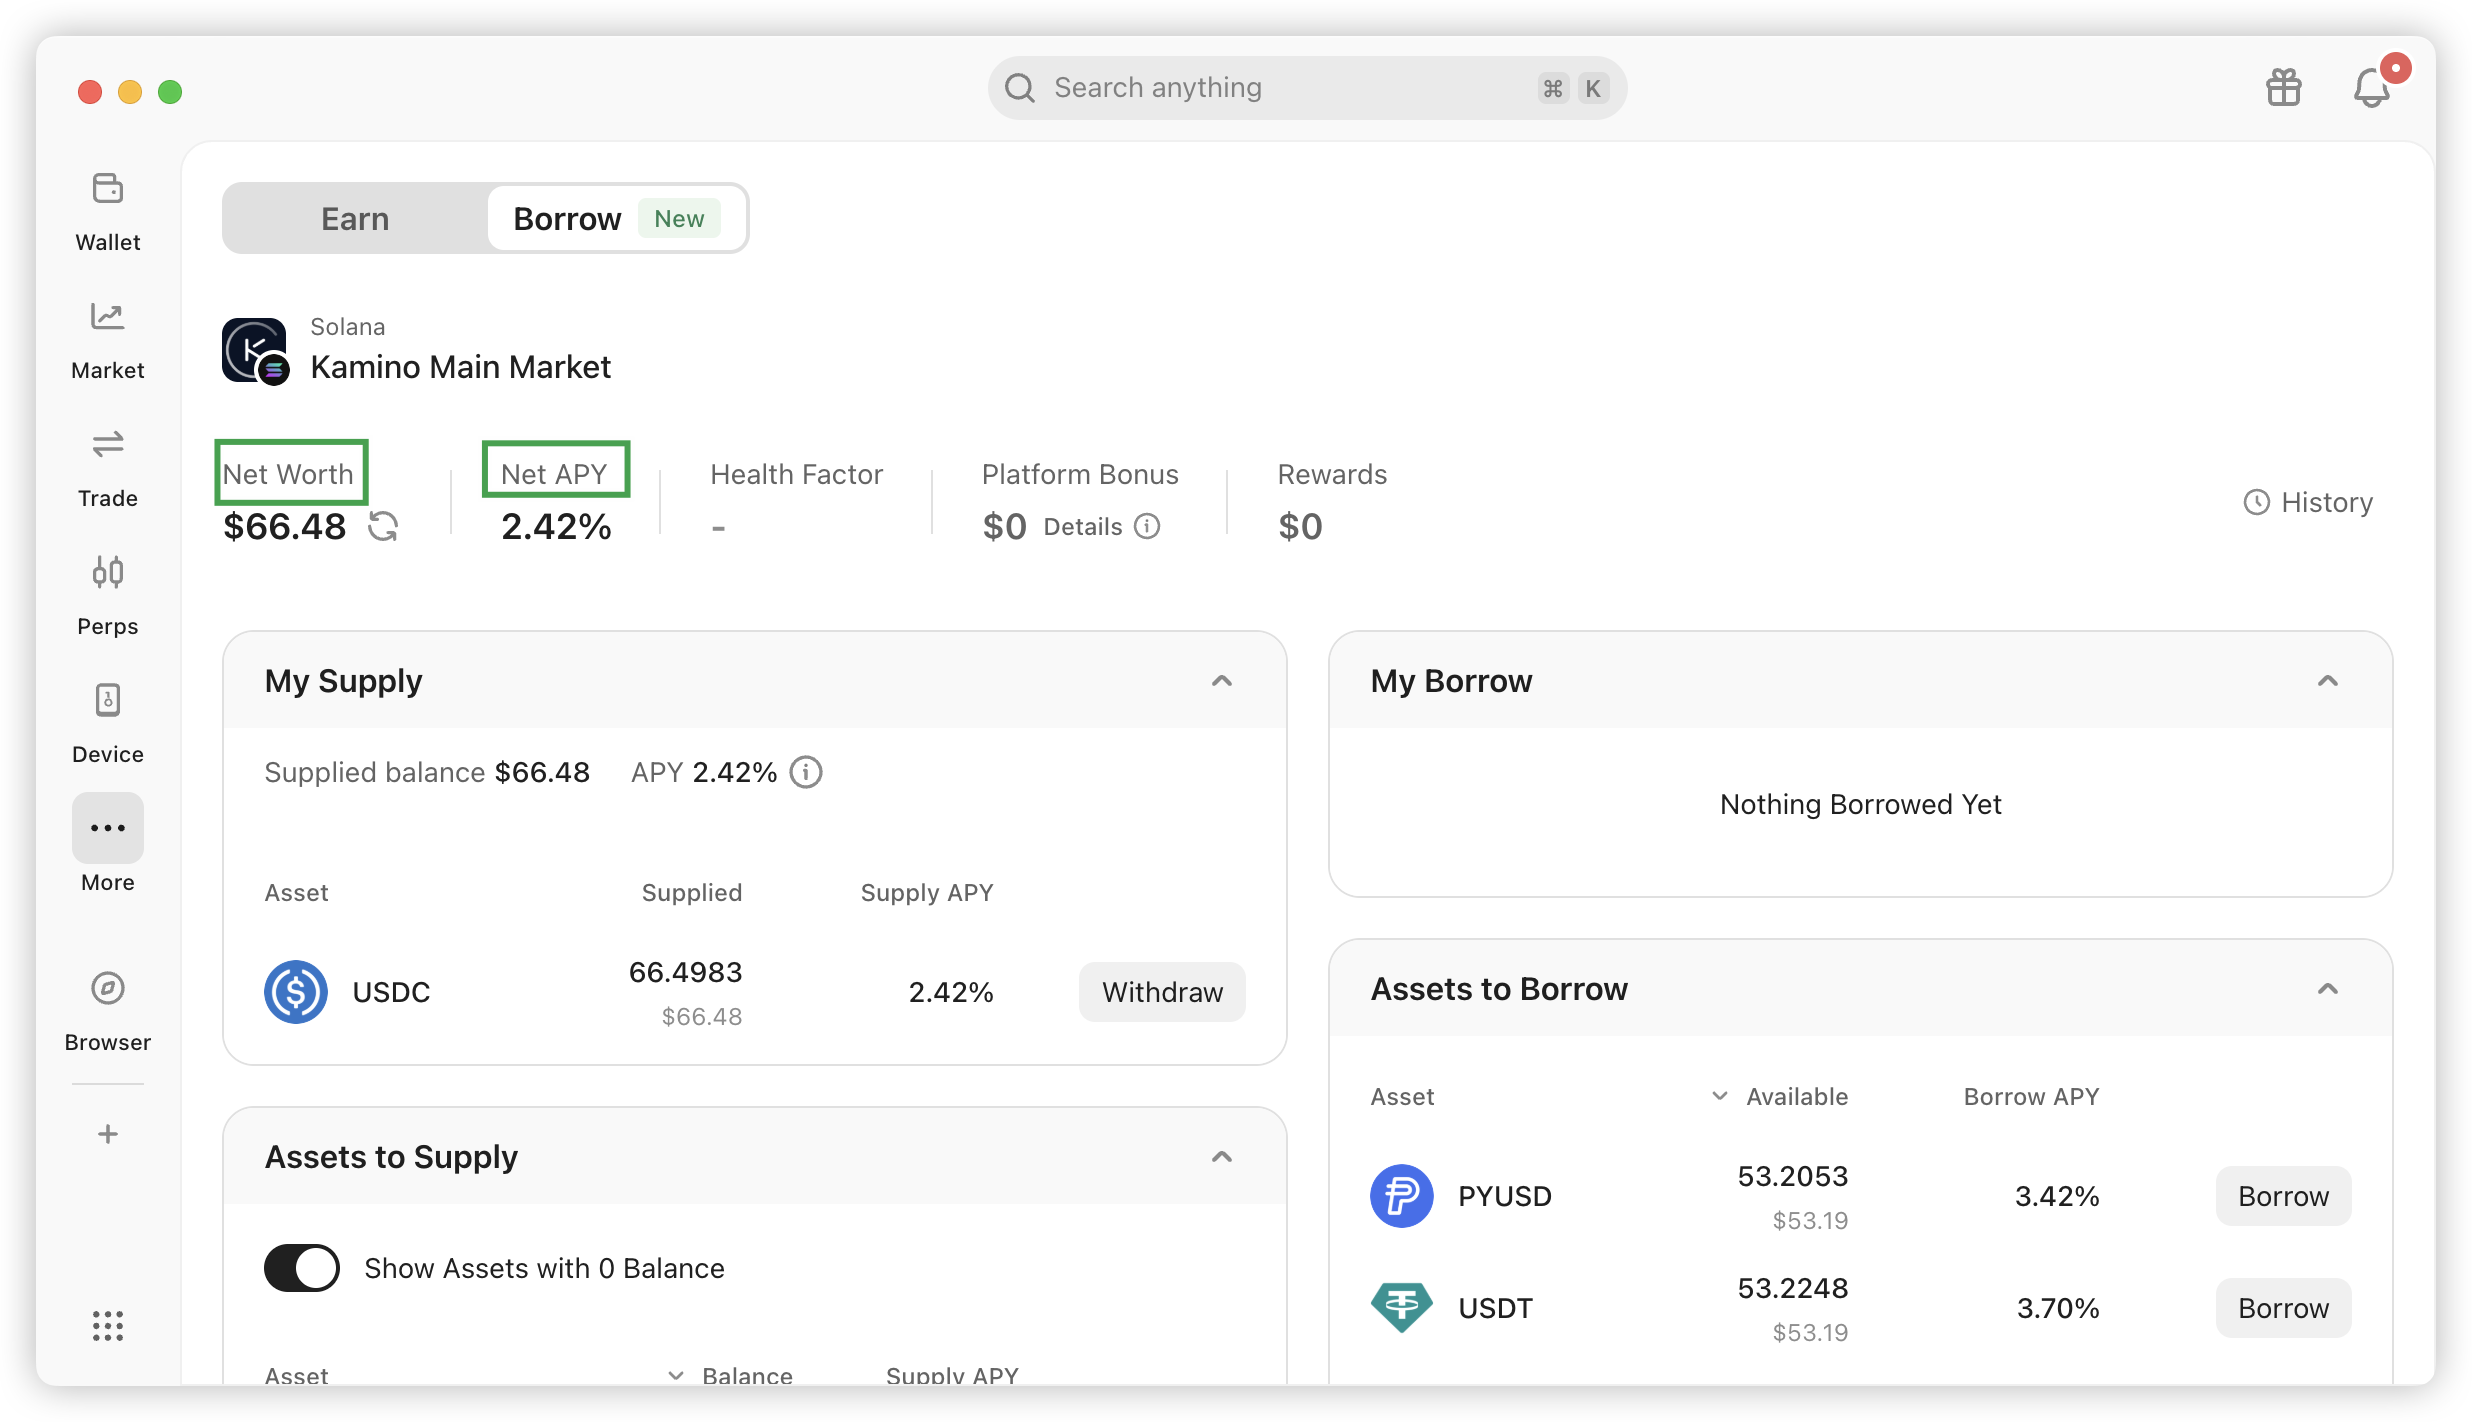The image size is (2472, 1422).
Task: Switch to the Earn tab
Action: point(355,218)
